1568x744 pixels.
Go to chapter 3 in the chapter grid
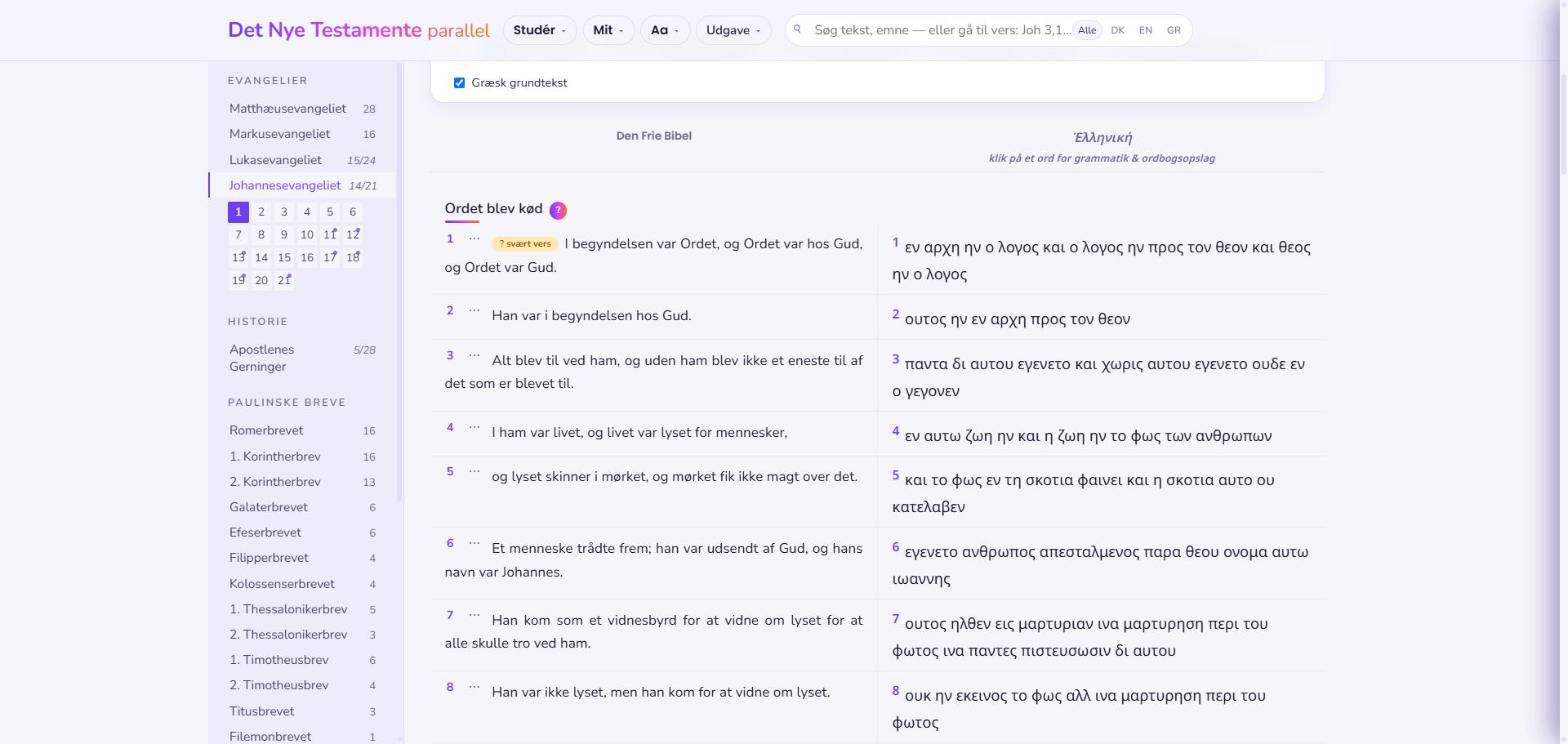point(284,212)
